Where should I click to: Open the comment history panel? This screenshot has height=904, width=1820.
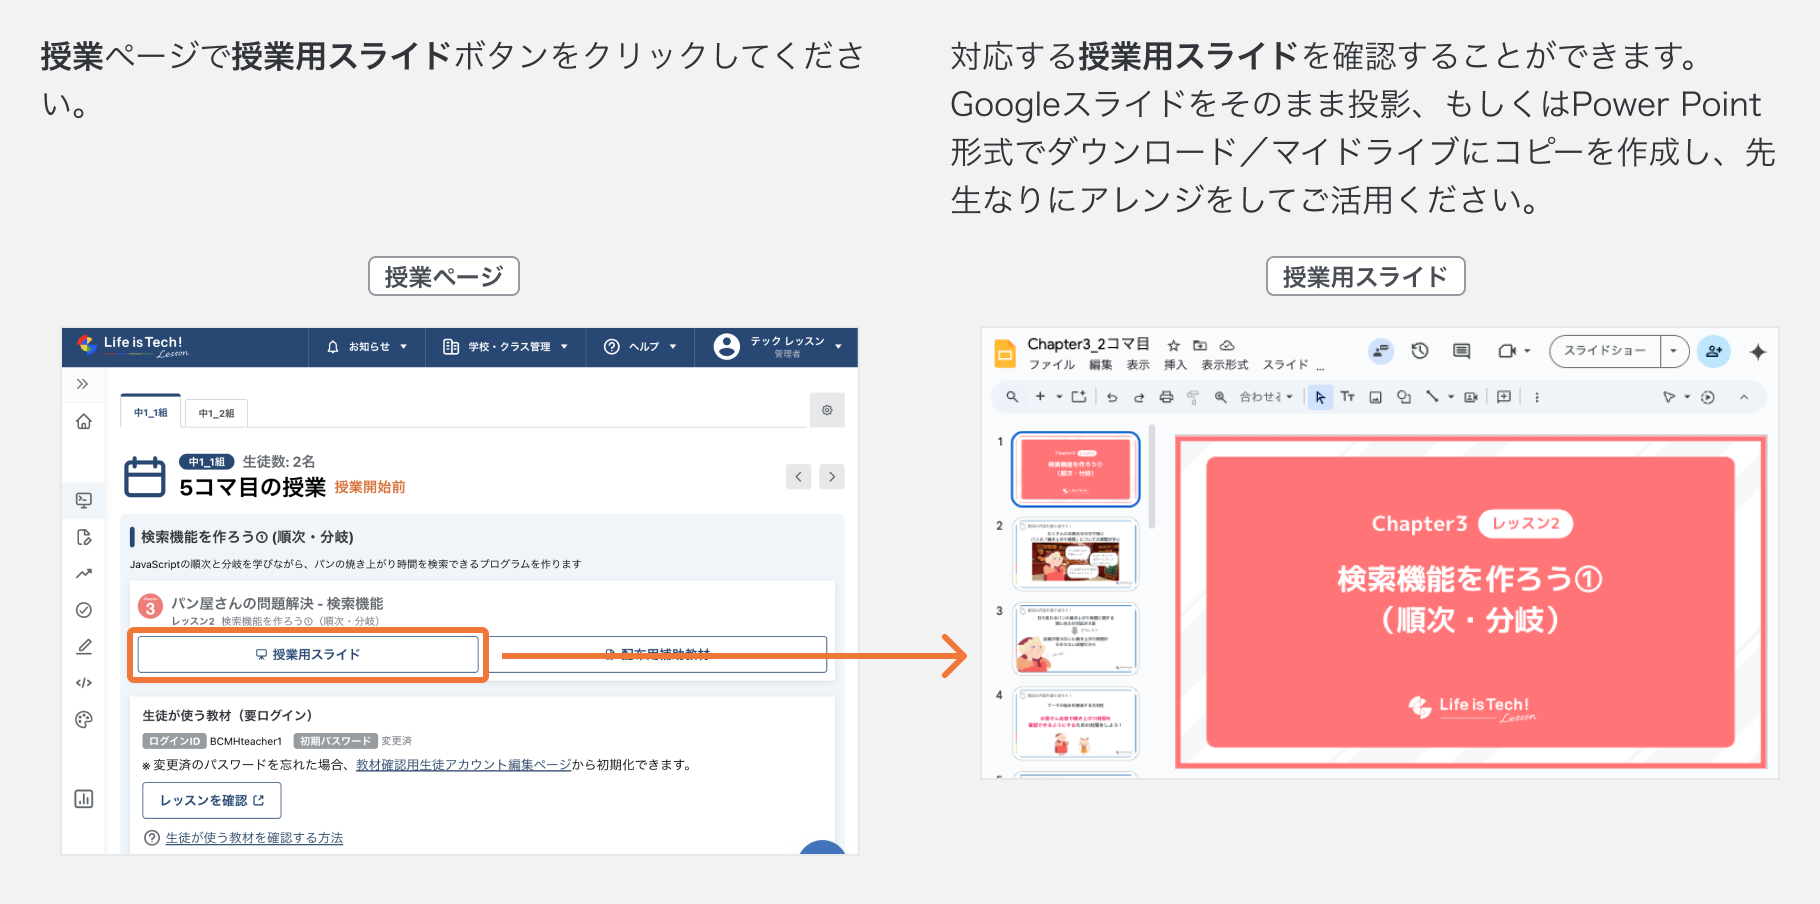coord(1461,351)
